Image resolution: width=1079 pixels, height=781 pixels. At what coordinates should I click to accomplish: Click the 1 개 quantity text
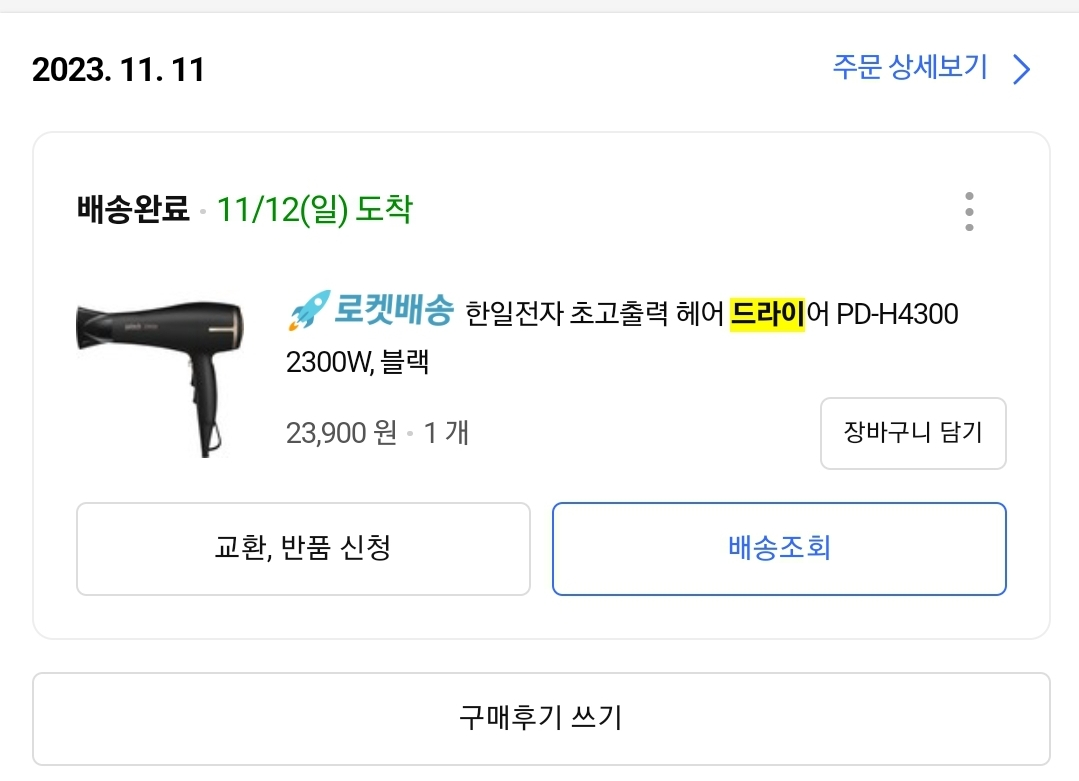(446, 433)
